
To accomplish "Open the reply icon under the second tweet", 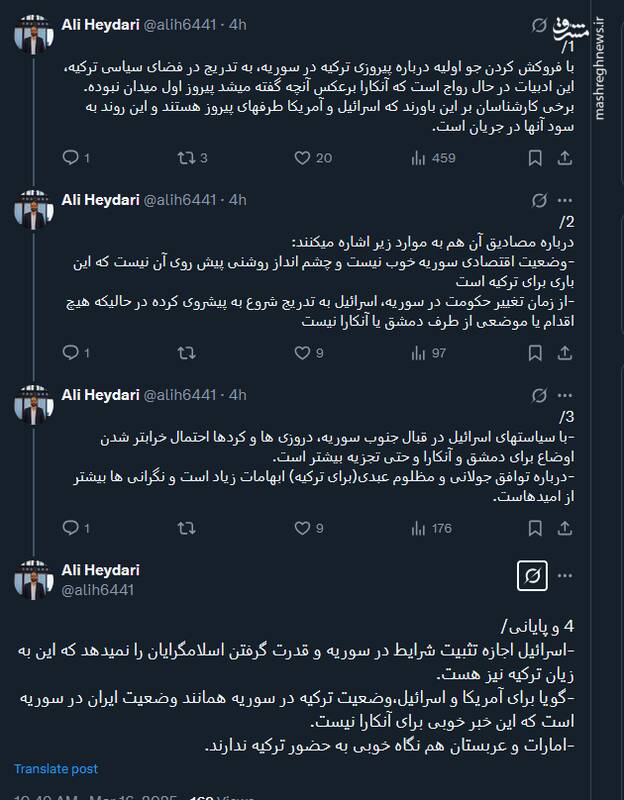I will [70, 352].
